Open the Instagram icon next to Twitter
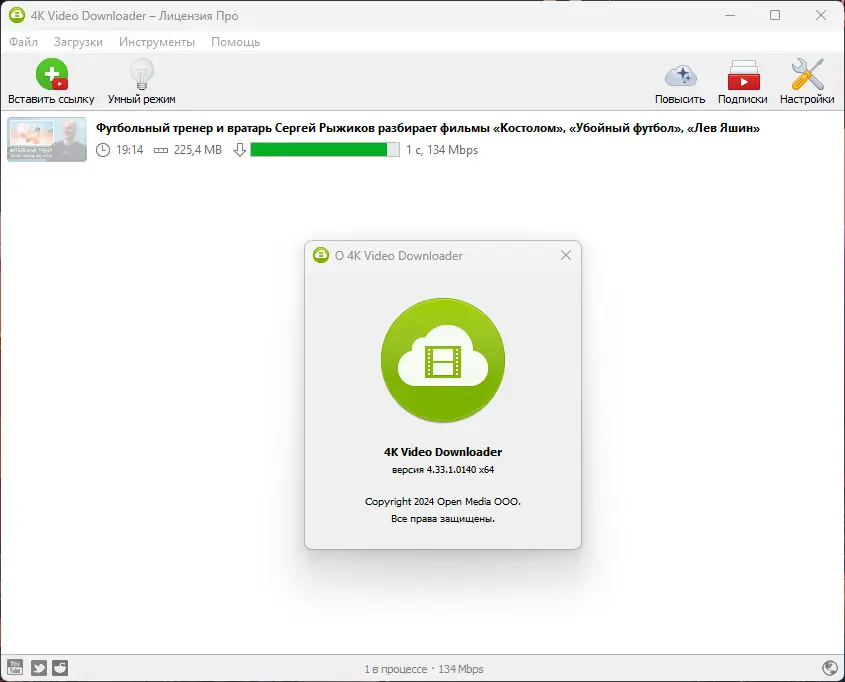The height and width of the screenshot is (682, 845). [60, 667]
